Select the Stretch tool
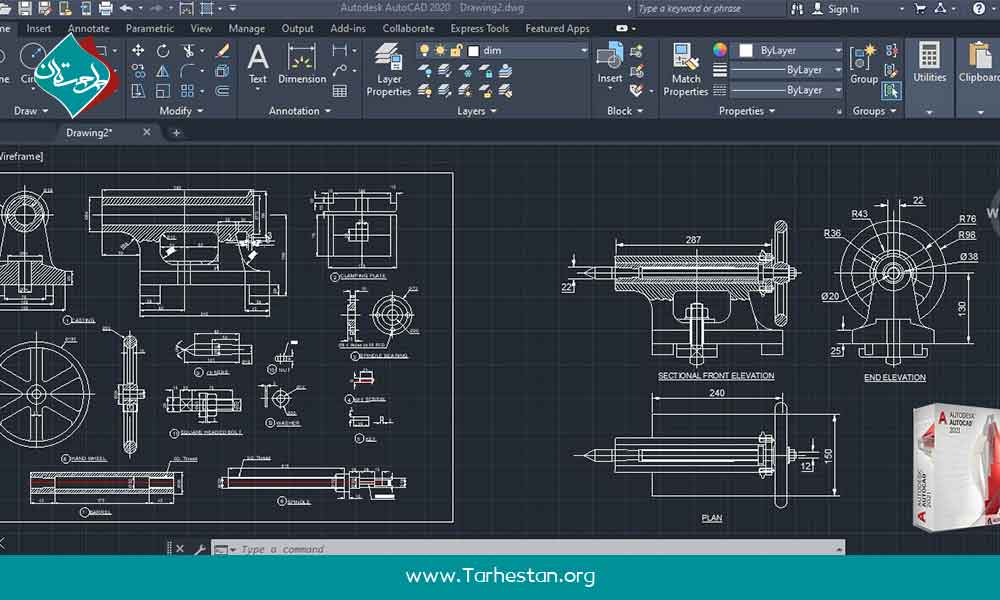This screenshot has width=1000, height=600. [138, 91]
